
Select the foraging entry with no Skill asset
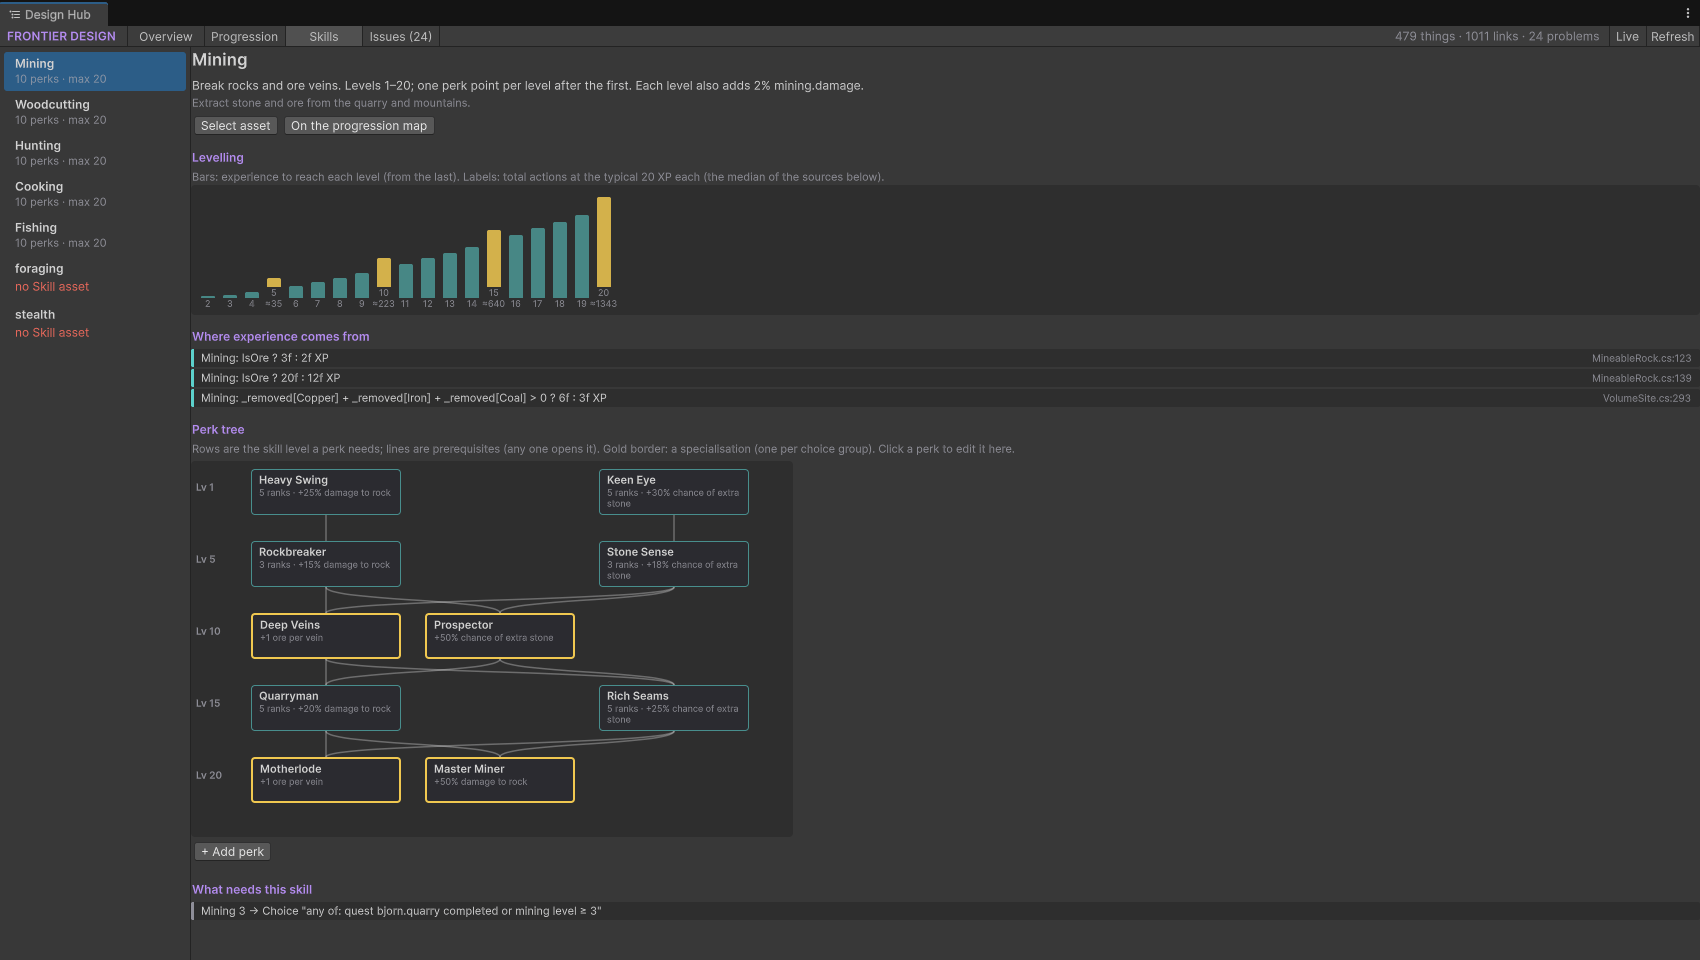tap(95, 278)
